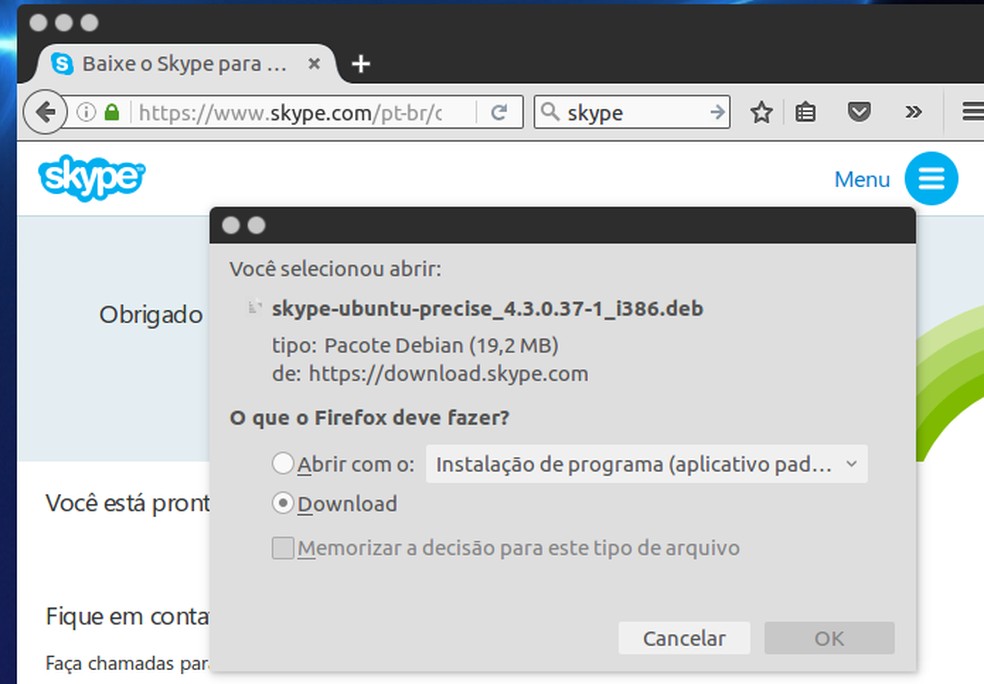The height and width of the screenshot is (684, 984).
Task: Expand the toolbar overflow chevron
Action: pos(913,112)
